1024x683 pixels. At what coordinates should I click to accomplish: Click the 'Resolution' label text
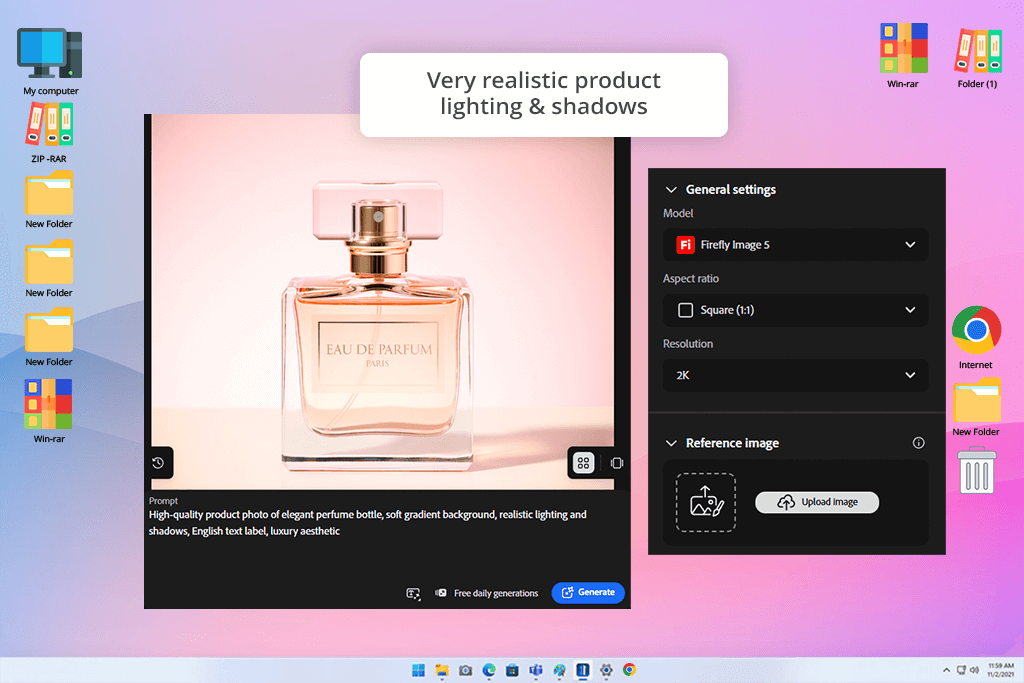[688, 343]
